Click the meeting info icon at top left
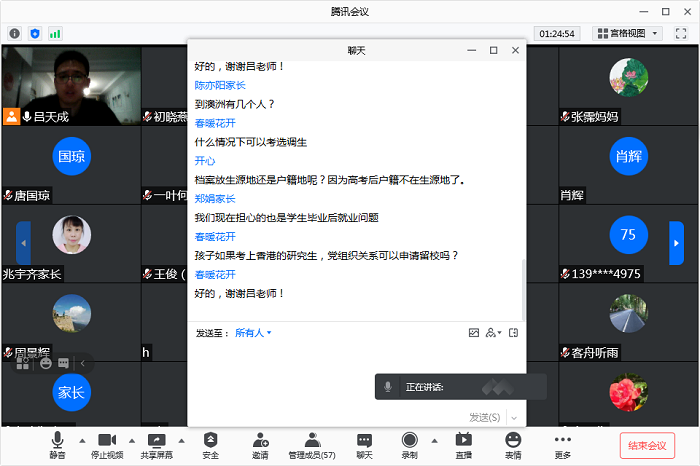The width and height of the screenshot is (700, 466). pos(15,33)
